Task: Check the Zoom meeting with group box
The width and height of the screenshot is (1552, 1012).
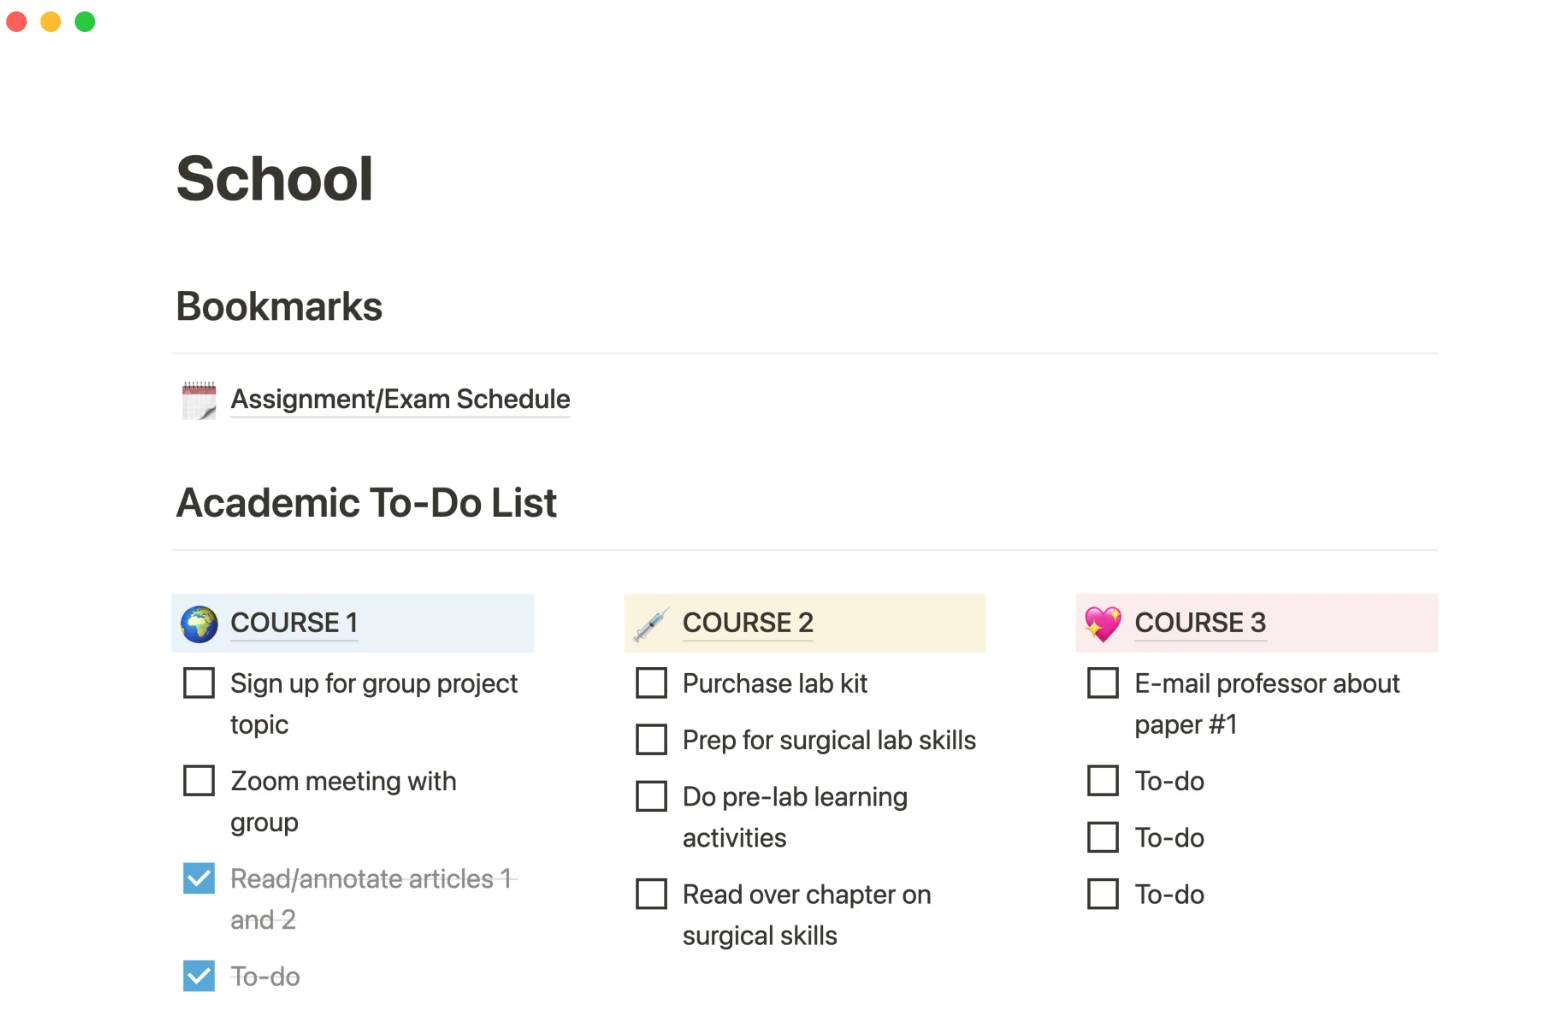Action: click(x=199, y=781)
